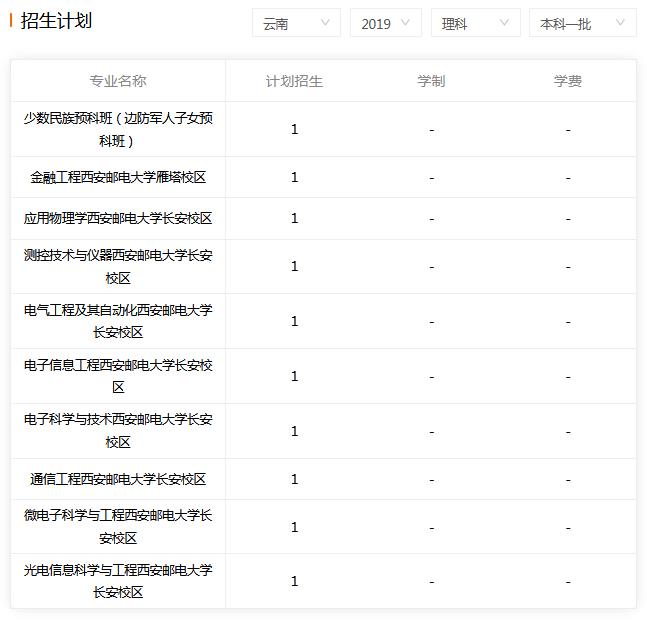Select the 光电信息科学与工程 major name

118,581
